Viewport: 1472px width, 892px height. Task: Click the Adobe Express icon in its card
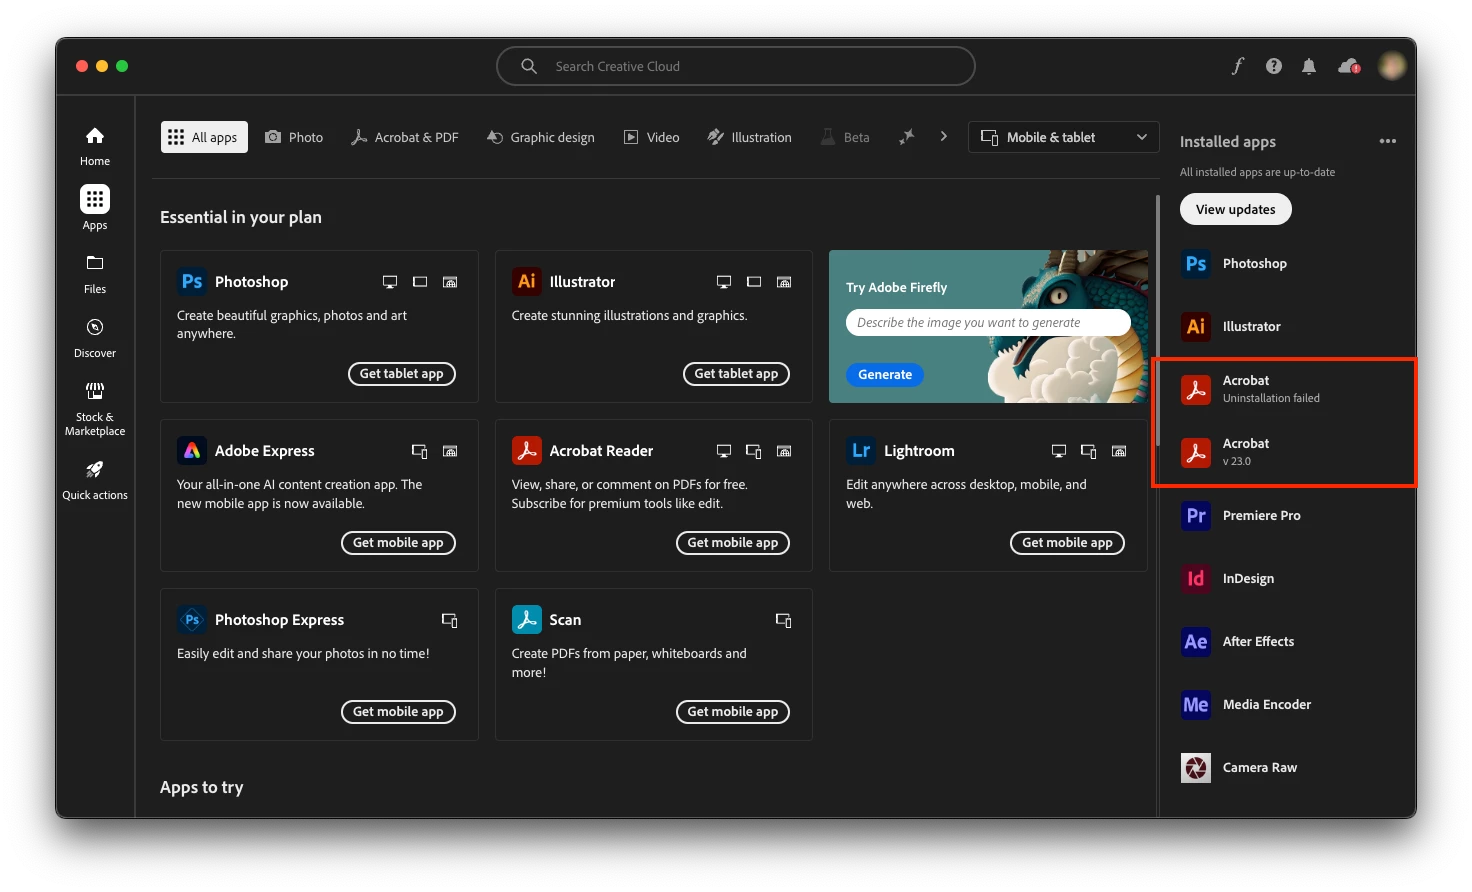pos(192,451)
